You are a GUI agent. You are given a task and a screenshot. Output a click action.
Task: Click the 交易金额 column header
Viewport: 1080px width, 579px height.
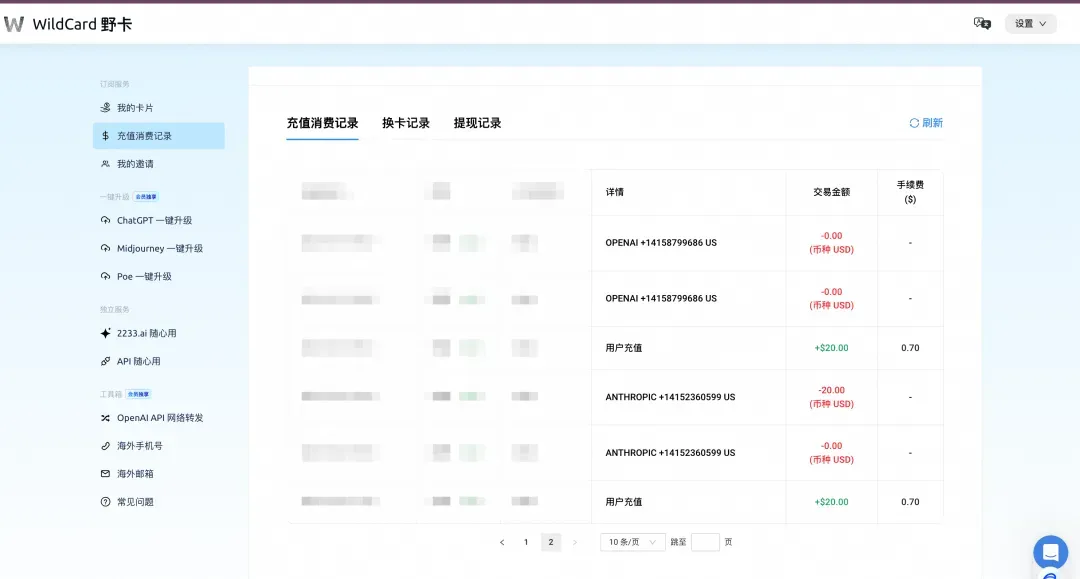pyautogui.click(x=831, y=192)
